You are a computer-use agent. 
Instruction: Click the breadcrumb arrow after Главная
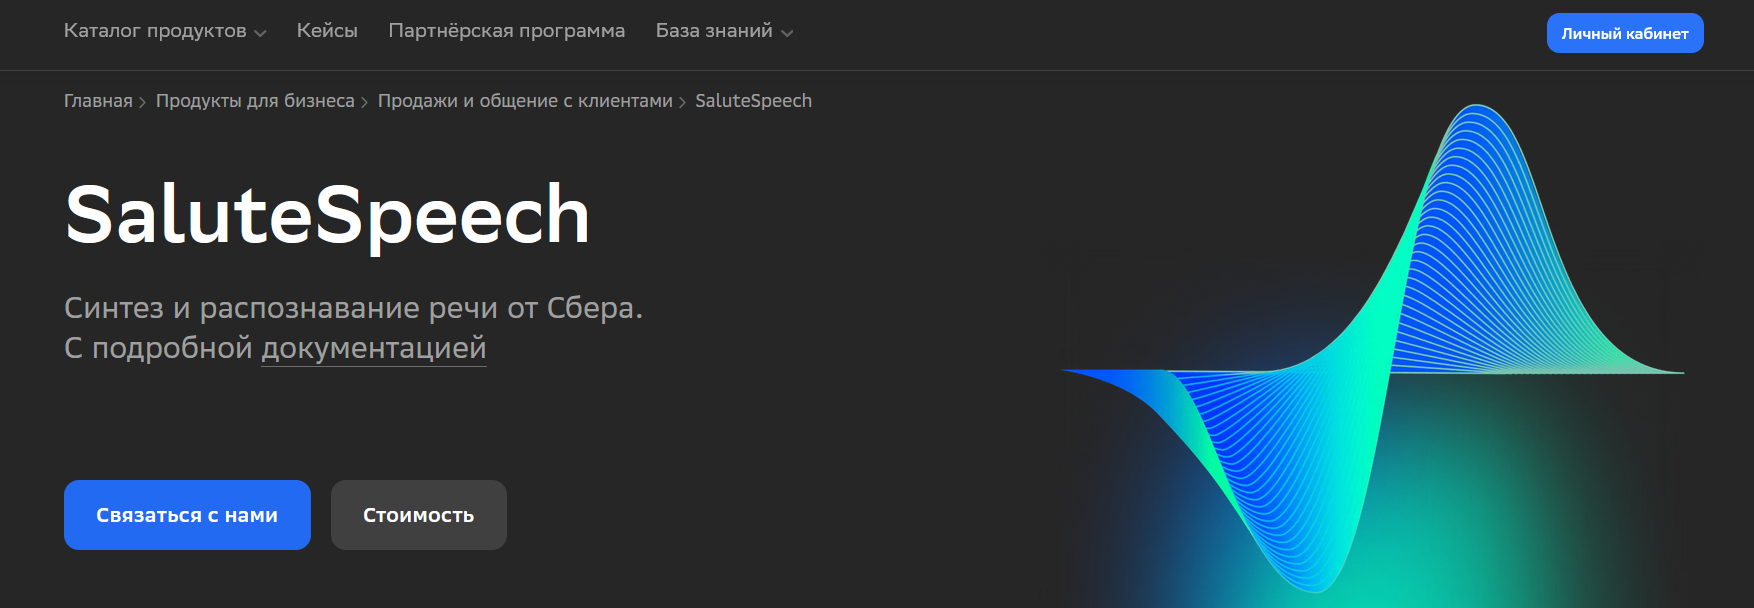(143, 102)
